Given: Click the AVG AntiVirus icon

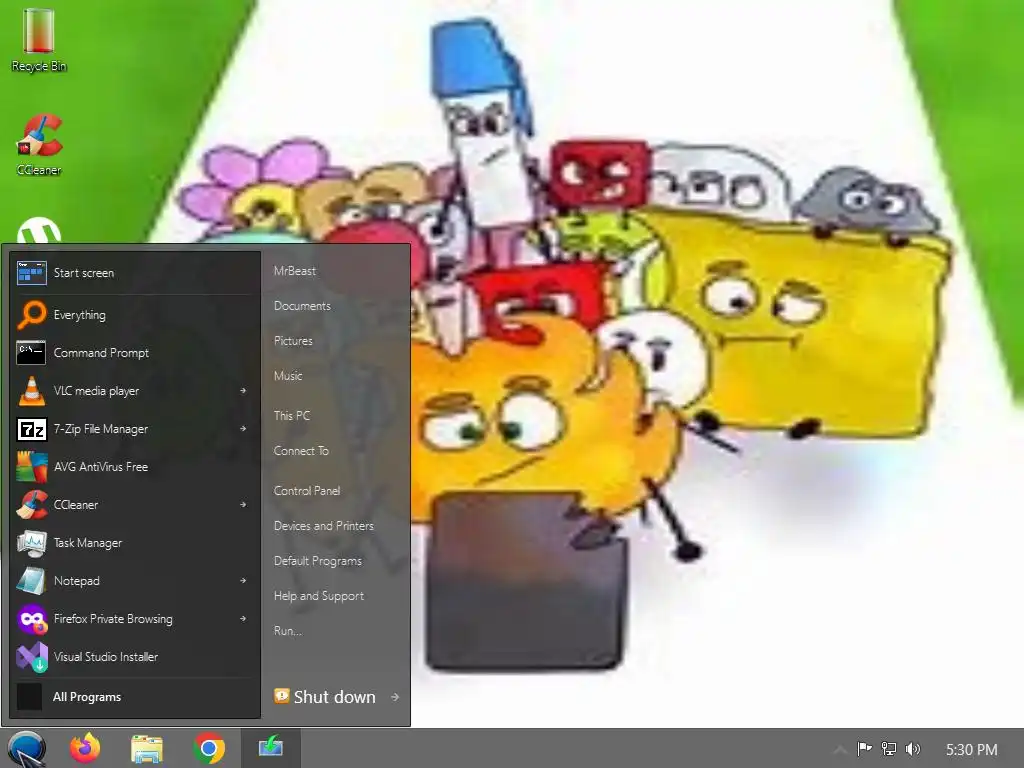Looking at the screenshot, I should [x=31, y=467].
